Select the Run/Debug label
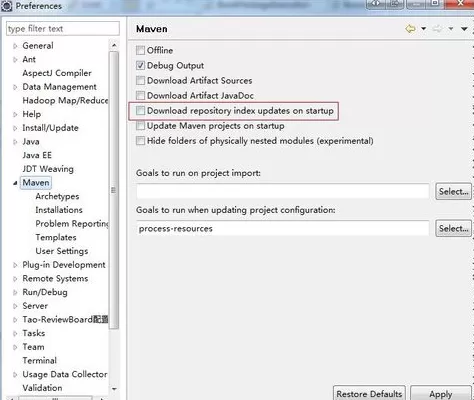 click(x=45, y=292)
